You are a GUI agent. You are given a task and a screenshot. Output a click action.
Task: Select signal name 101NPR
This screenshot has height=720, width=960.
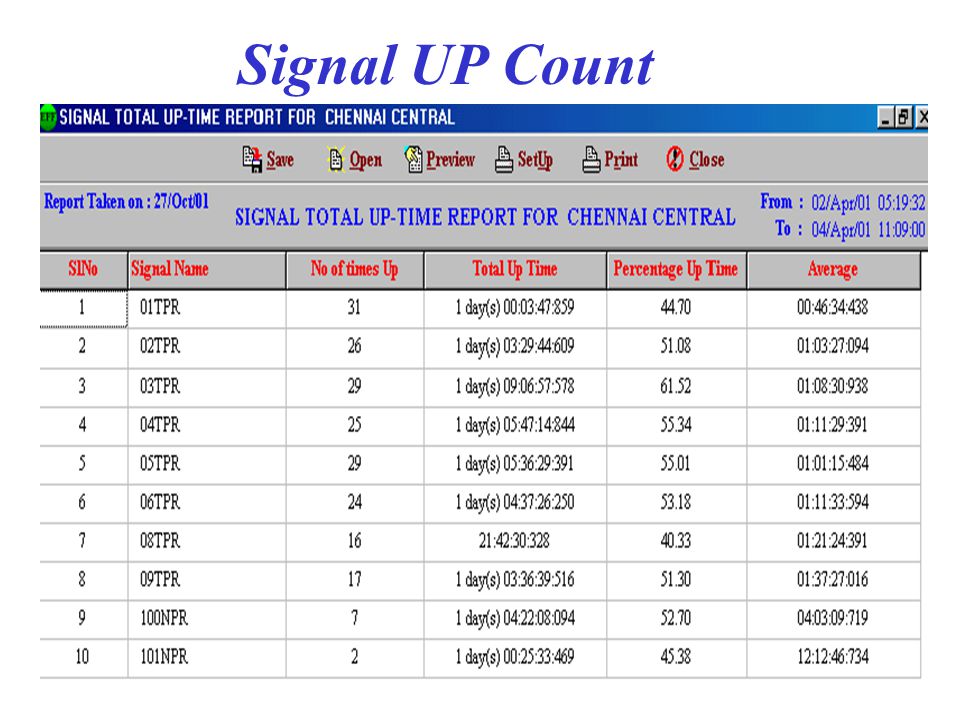(164, 658)
